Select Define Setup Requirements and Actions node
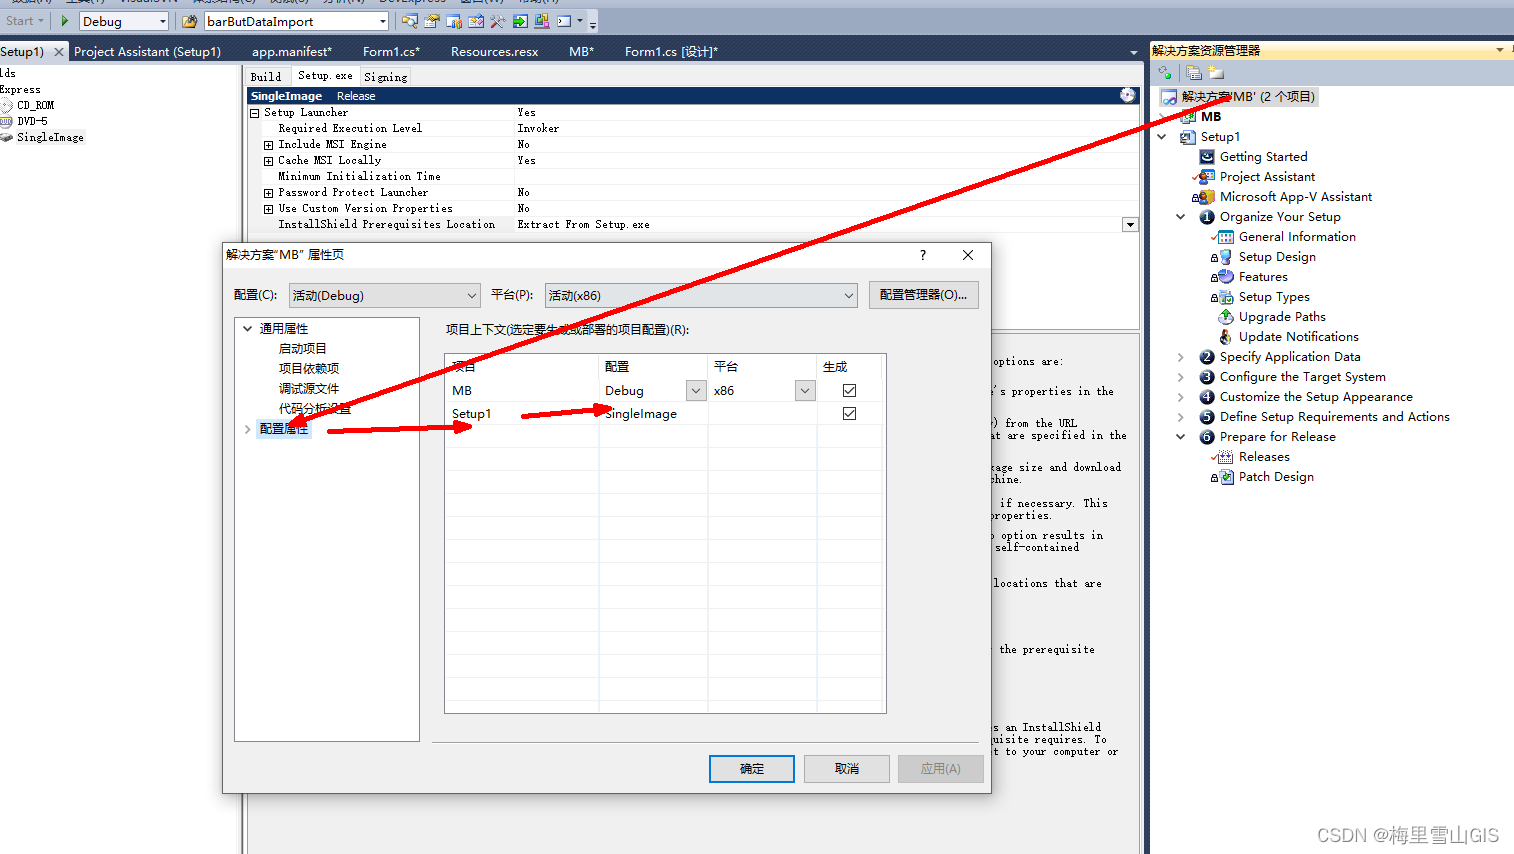Image resolution: width=1514 pixels, height=854 pixels. point(1334,417)
